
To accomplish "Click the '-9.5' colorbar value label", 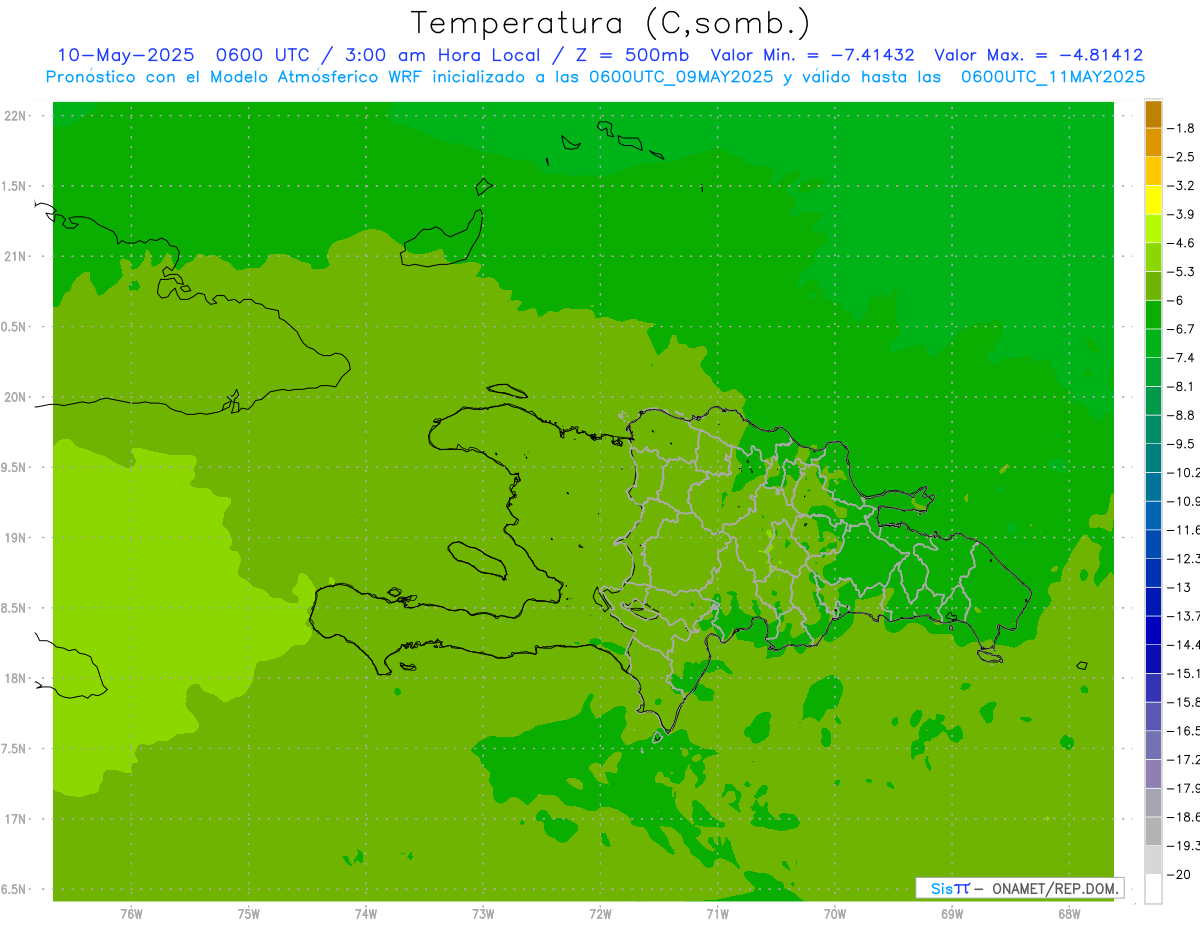I will coord(1181,444).
